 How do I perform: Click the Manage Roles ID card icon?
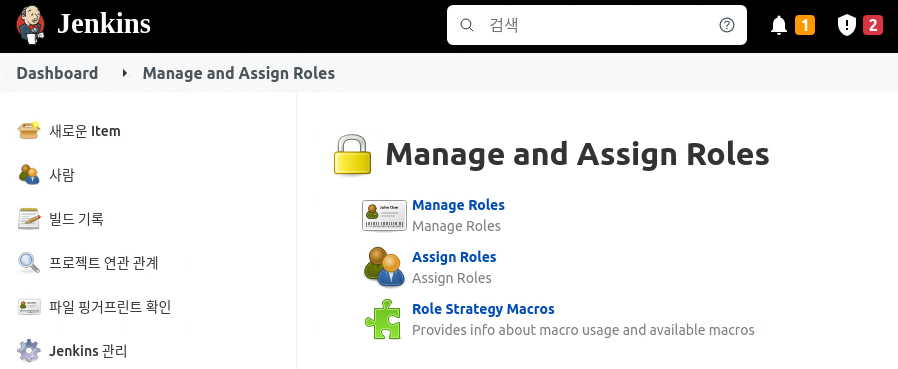pos(384,215)
